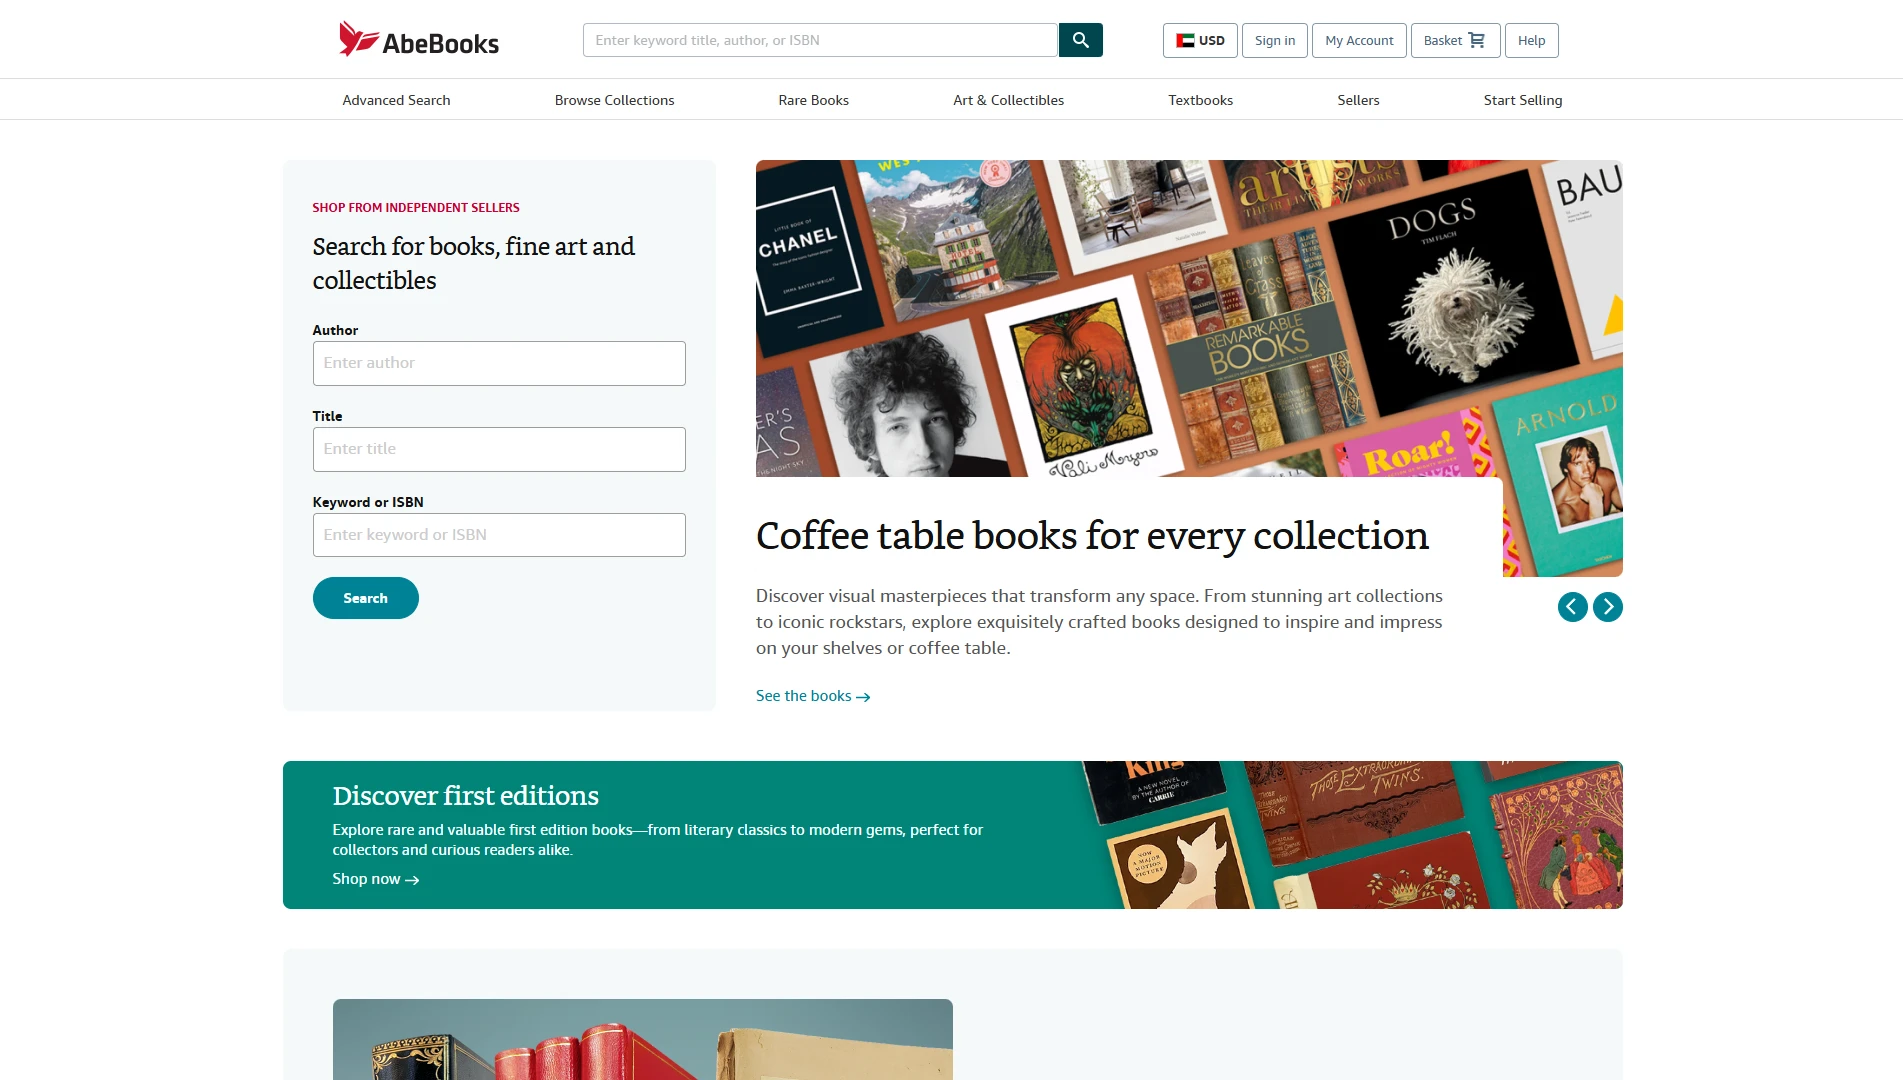Viewport: 1903px width, 1080px height.
Task: View the shopping Basket
Action: (1455, 40)
